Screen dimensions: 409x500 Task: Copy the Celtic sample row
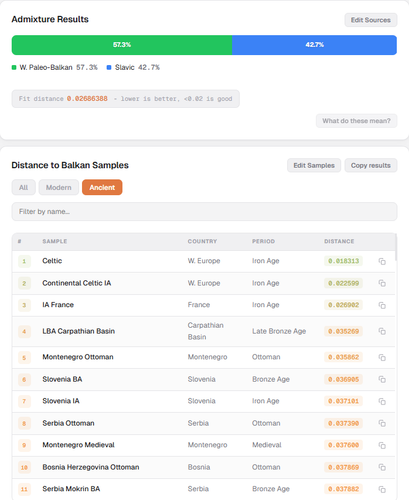[382, 261]
